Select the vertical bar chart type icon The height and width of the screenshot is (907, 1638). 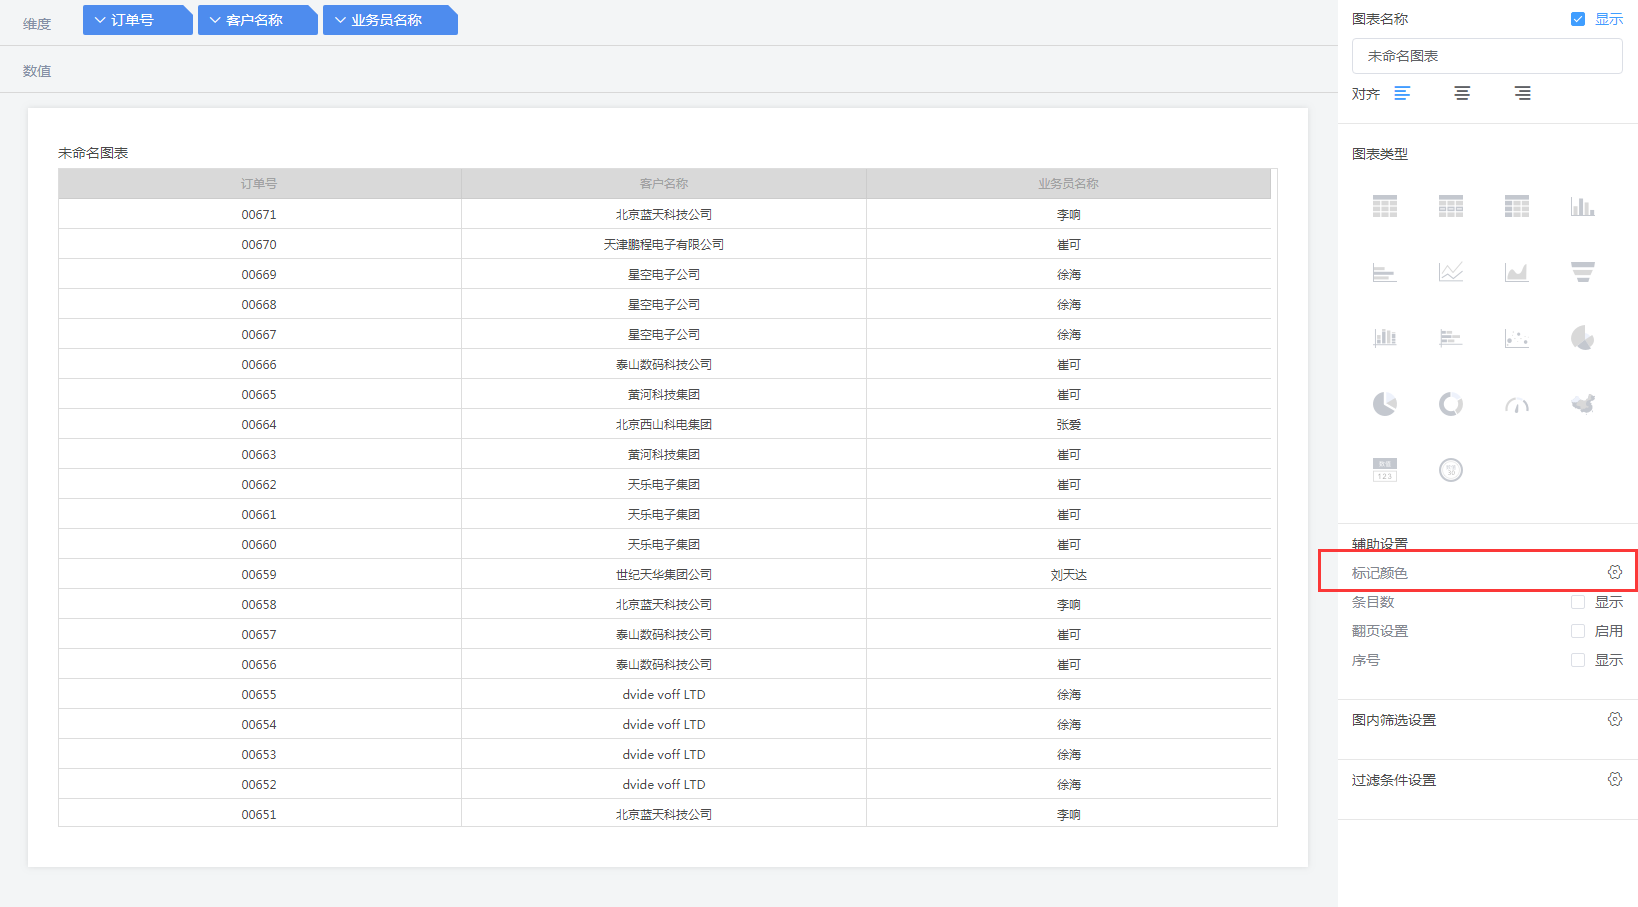click(1582, 207)
